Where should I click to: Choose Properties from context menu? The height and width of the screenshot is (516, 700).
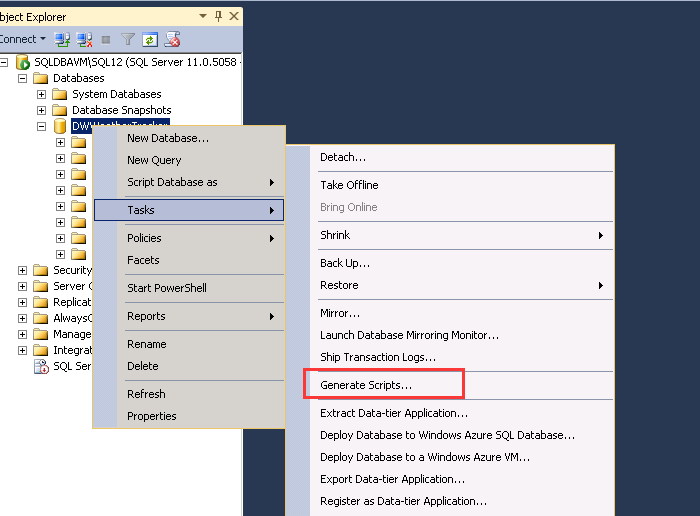tap(189, 416)
